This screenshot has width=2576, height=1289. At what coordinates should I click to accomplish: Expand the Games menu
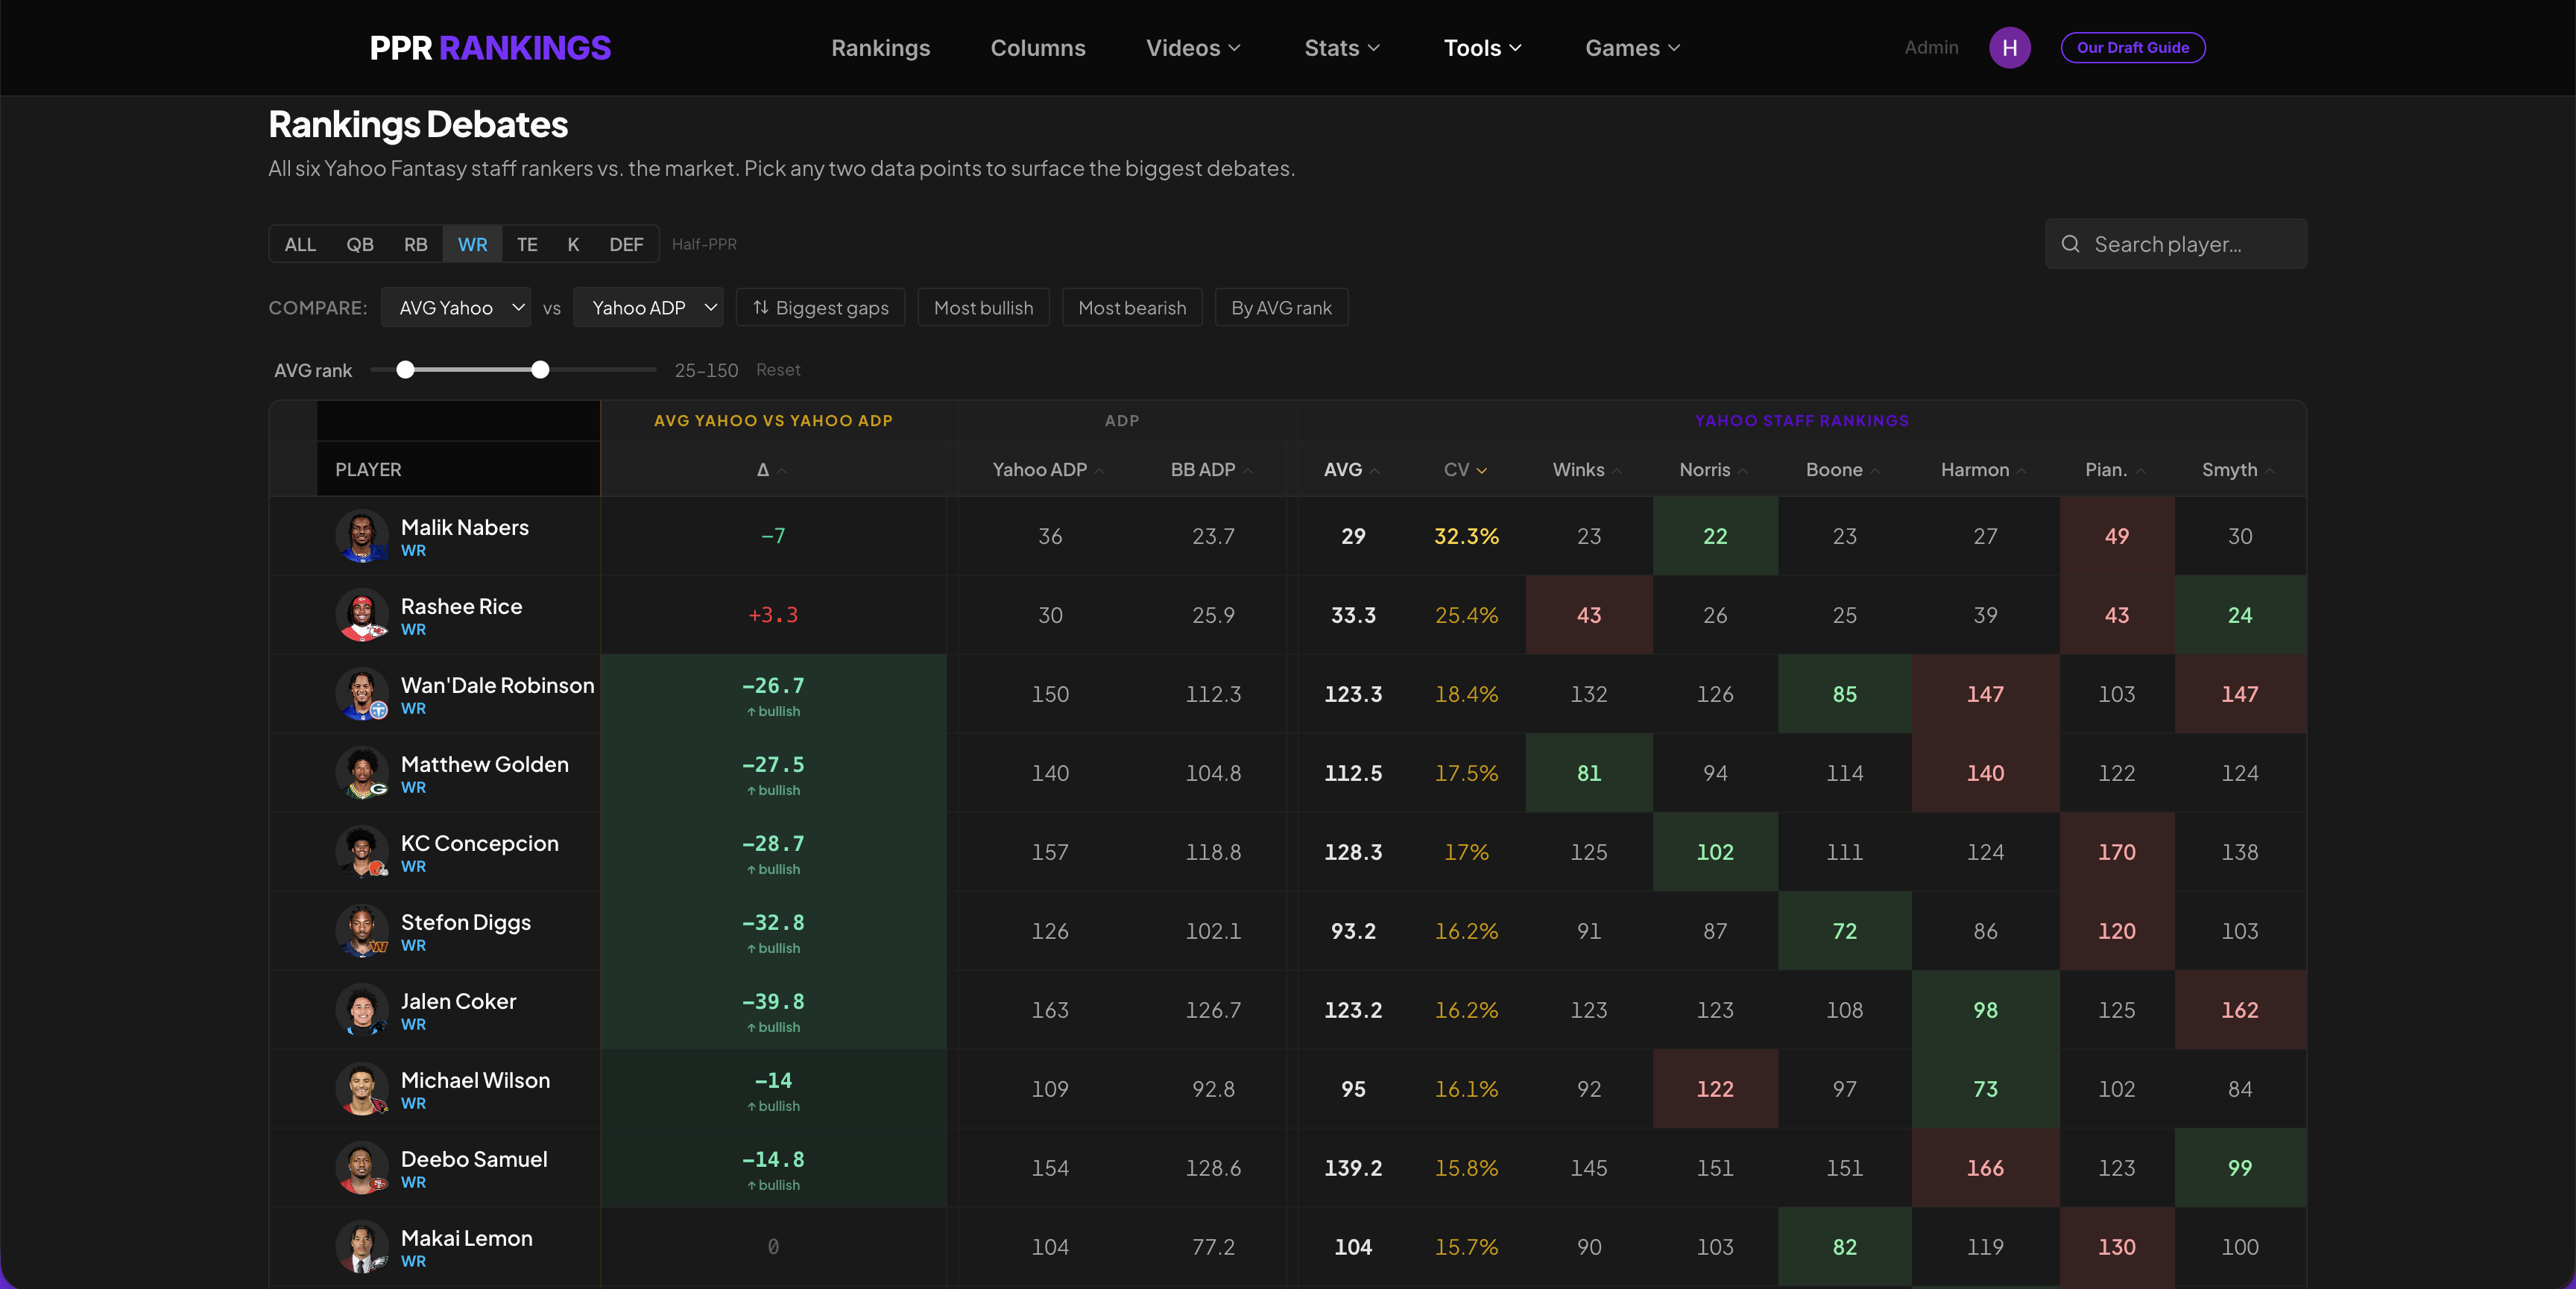pos(1632,48)
